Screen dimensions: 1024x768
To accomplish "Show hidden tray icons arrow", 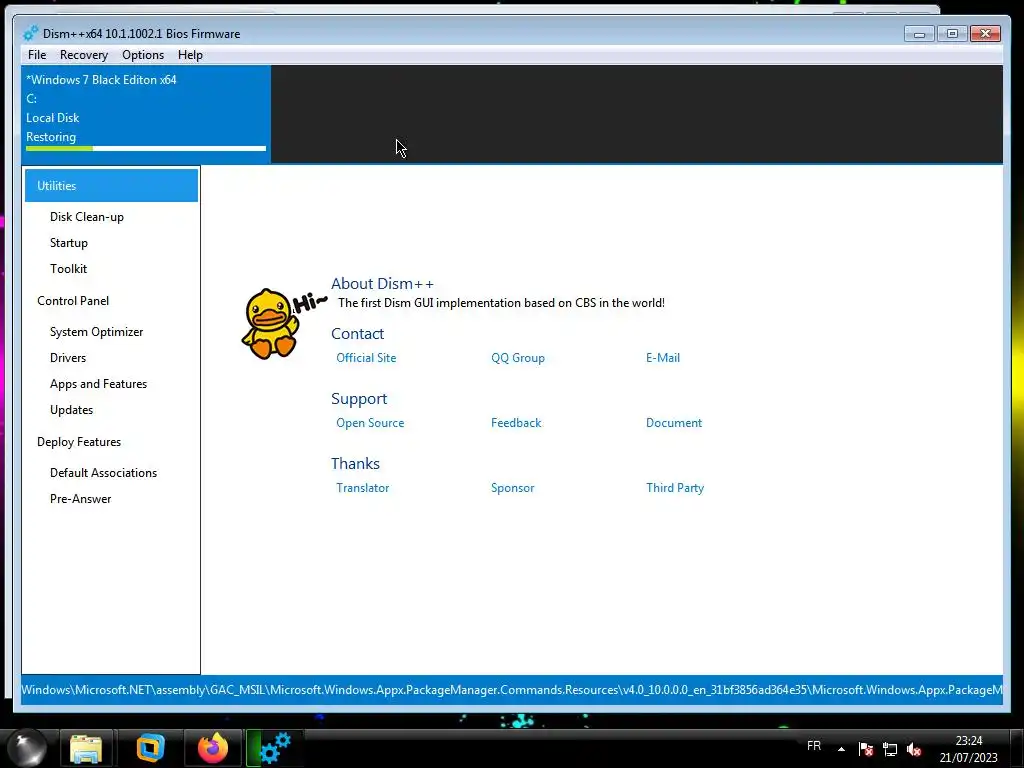I will 841,749.
